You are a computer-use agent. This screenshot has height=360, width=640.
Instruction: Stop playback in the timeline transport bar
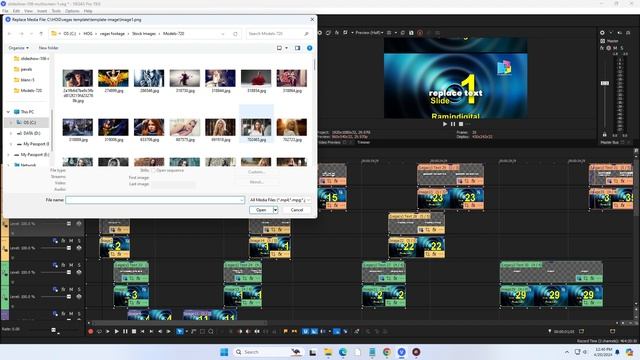[x=133, y=331]
